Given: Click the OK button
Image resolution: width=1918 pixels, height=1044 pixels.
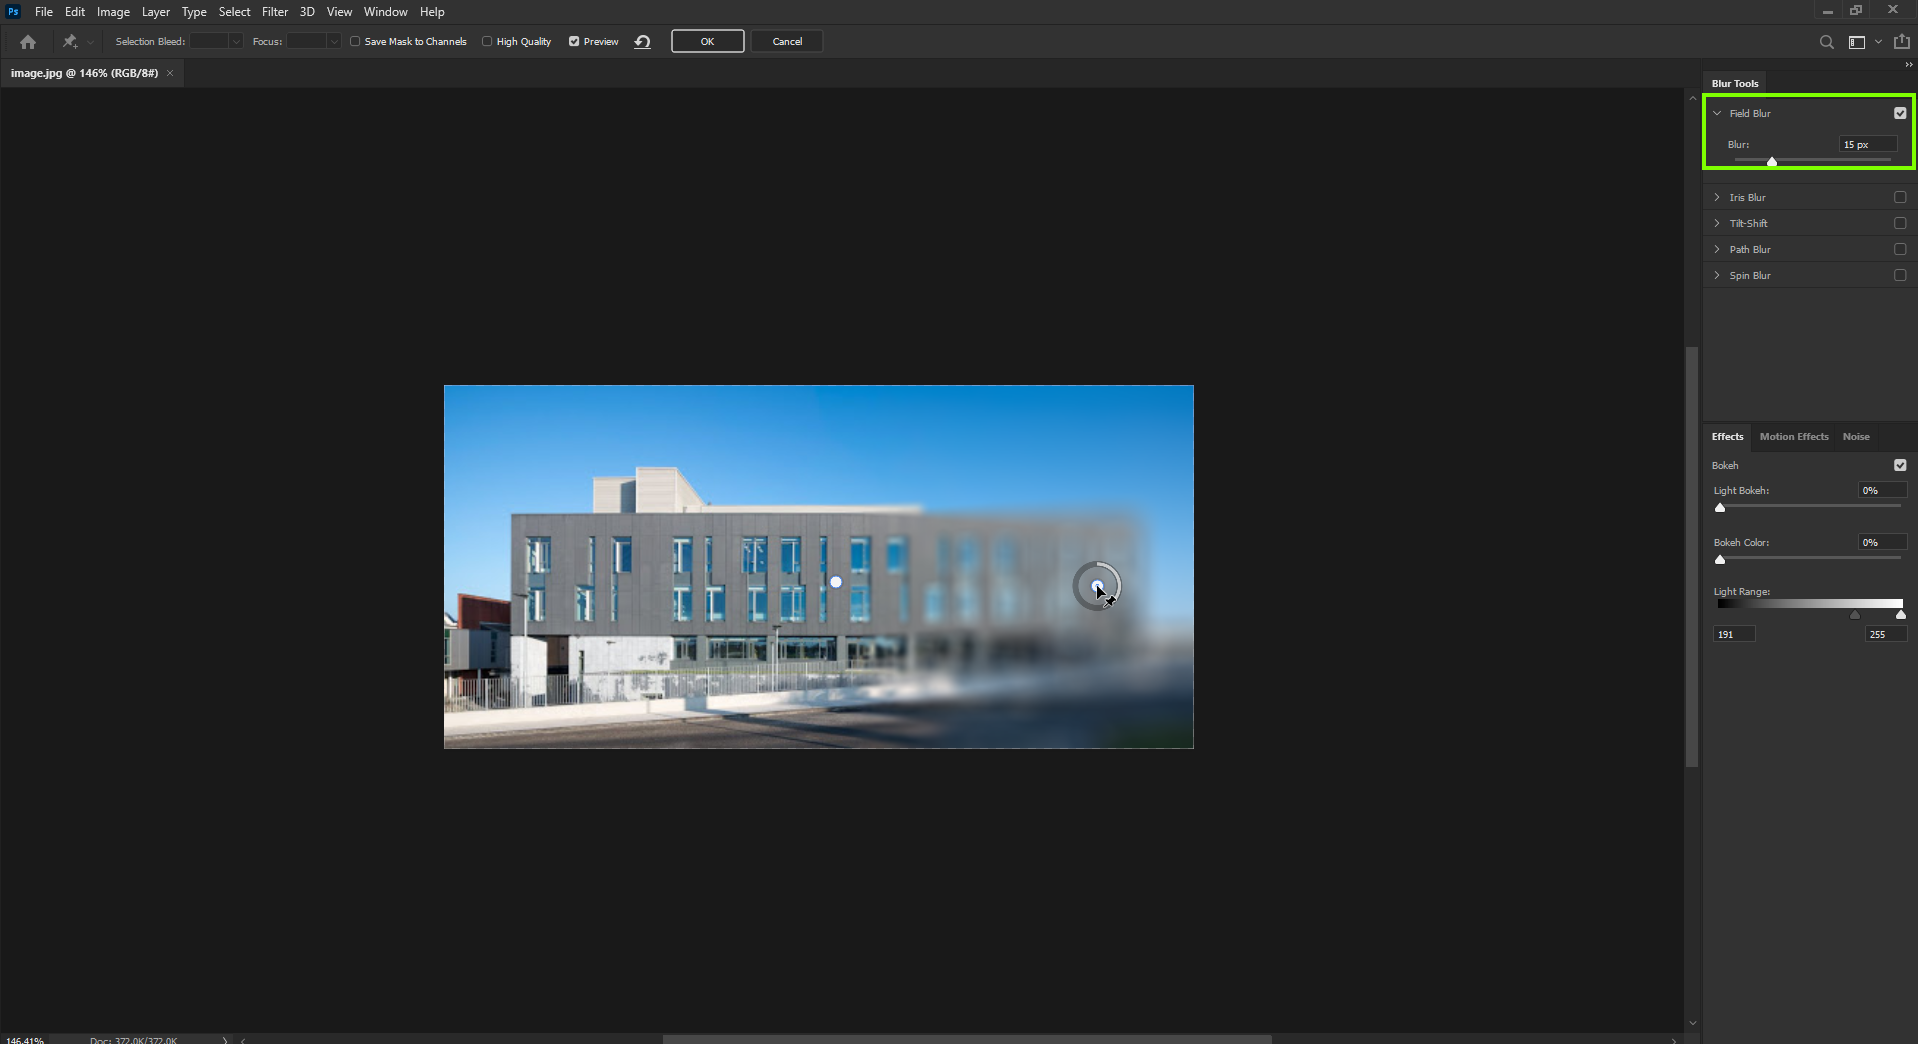Looking at the screenshot, I should coord(706,41).
